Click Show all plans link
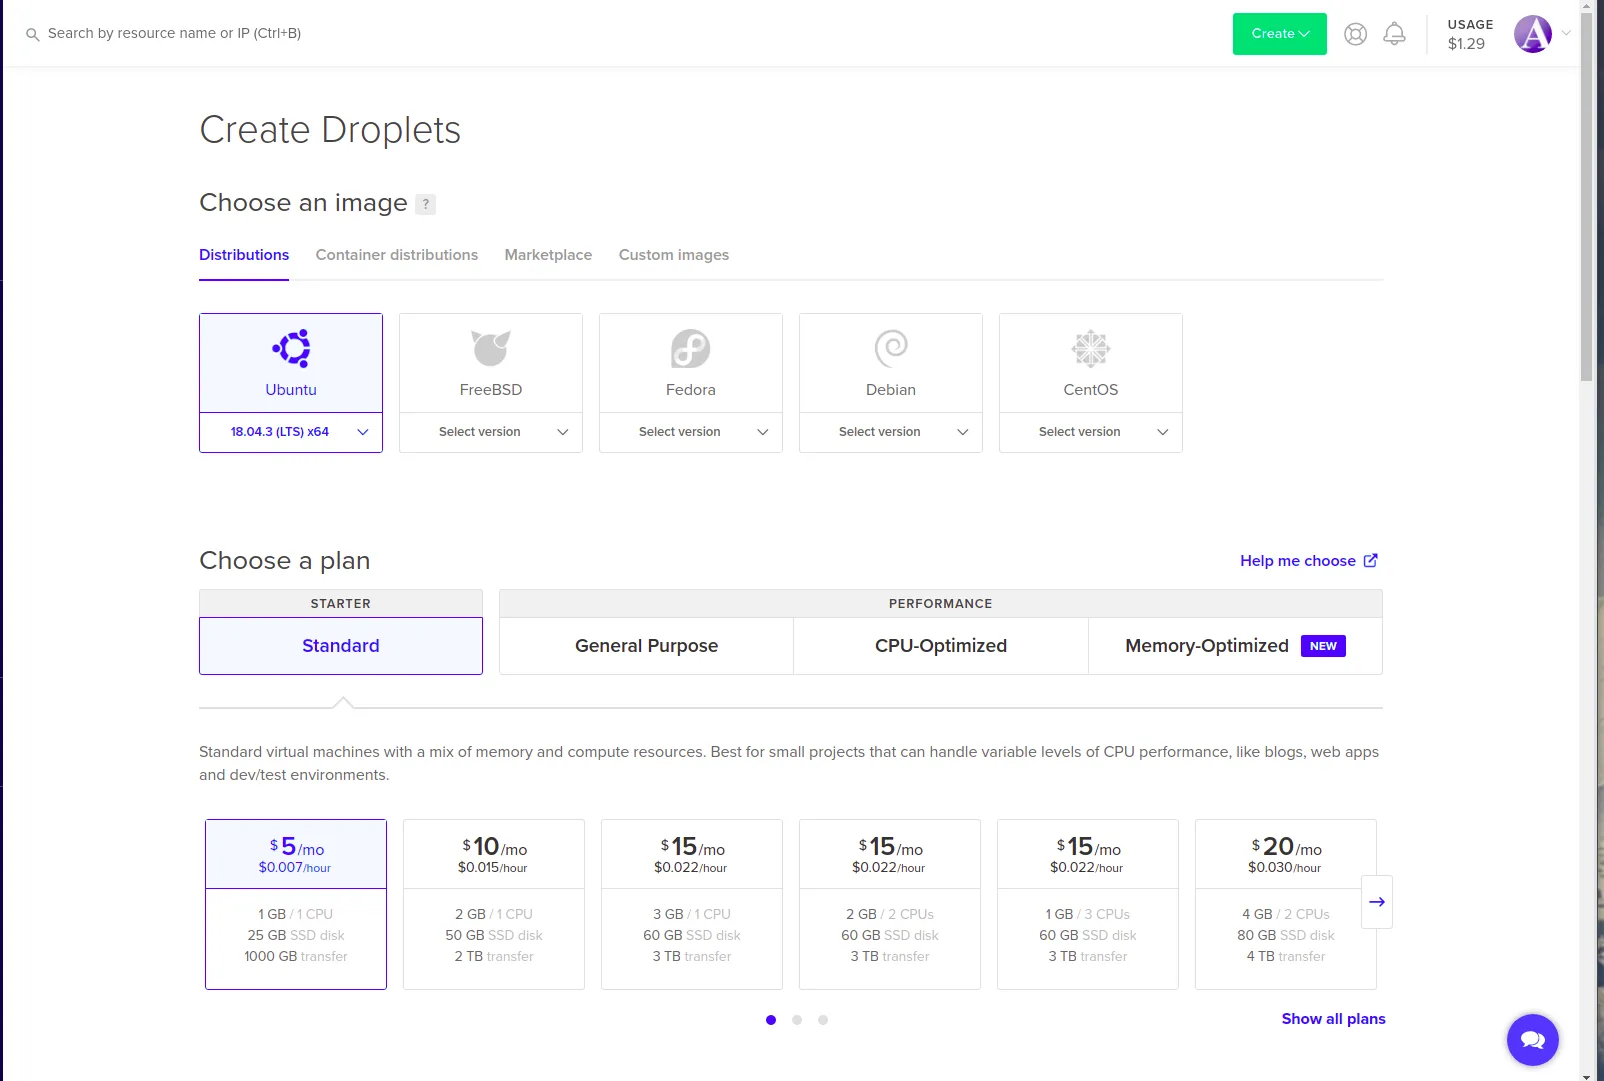Viewport: 1604px width, 1081px height. [1334, 1019]
